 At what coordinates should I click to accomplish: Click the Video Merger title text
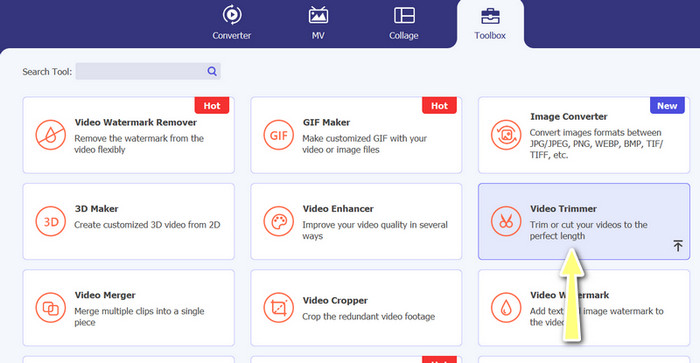[x=105, y=295]
